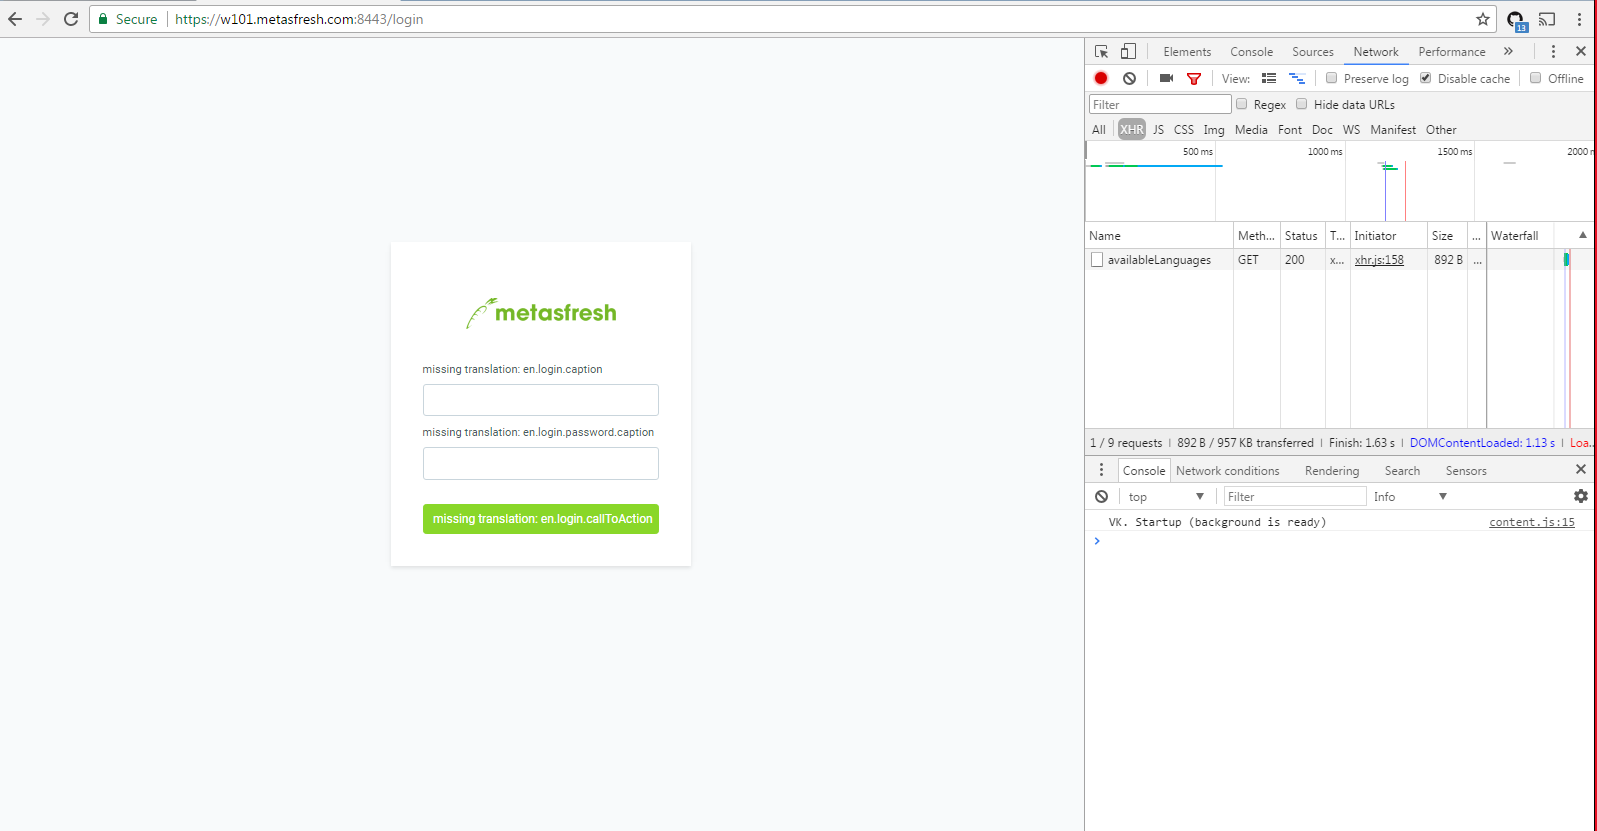
Task: Toggle the overview waterfall view icon
Action: pos(1297,78)
